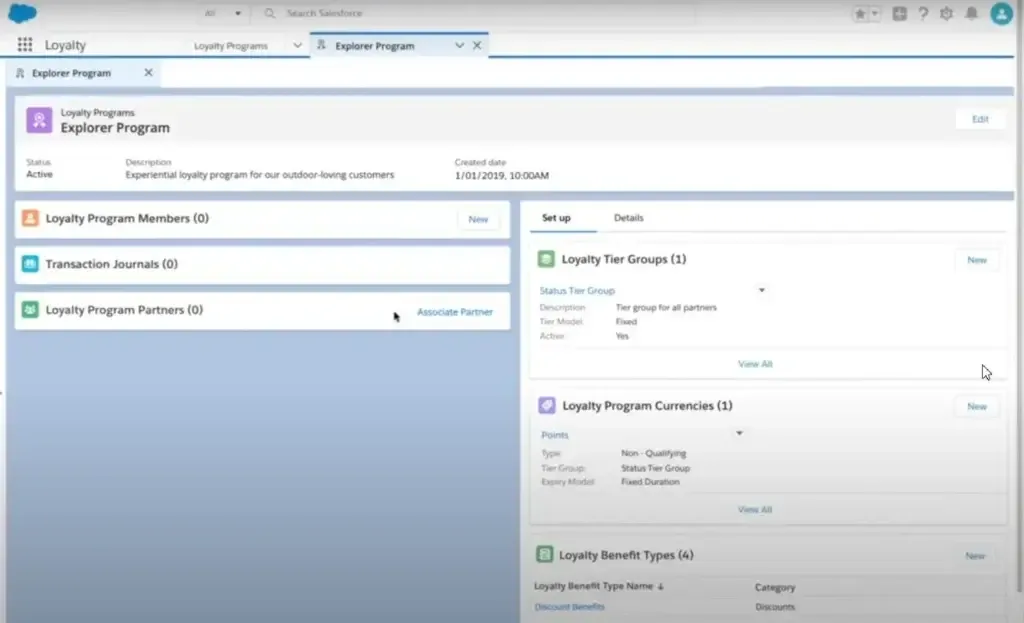
Task: Click the description 'Experiential loyalty program' text
Action: click(x=260, y=175)
